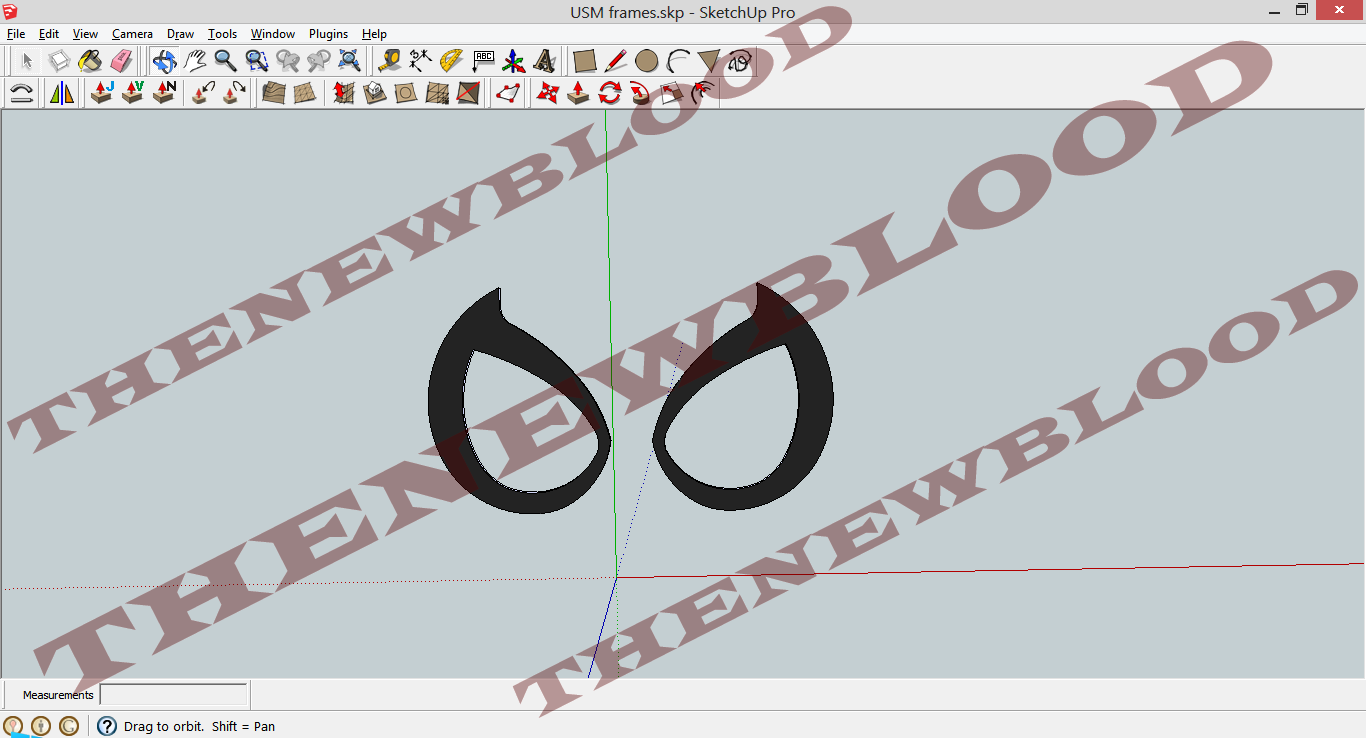Click the Measurements input box

pyautogui.click(x=174, y=695)
